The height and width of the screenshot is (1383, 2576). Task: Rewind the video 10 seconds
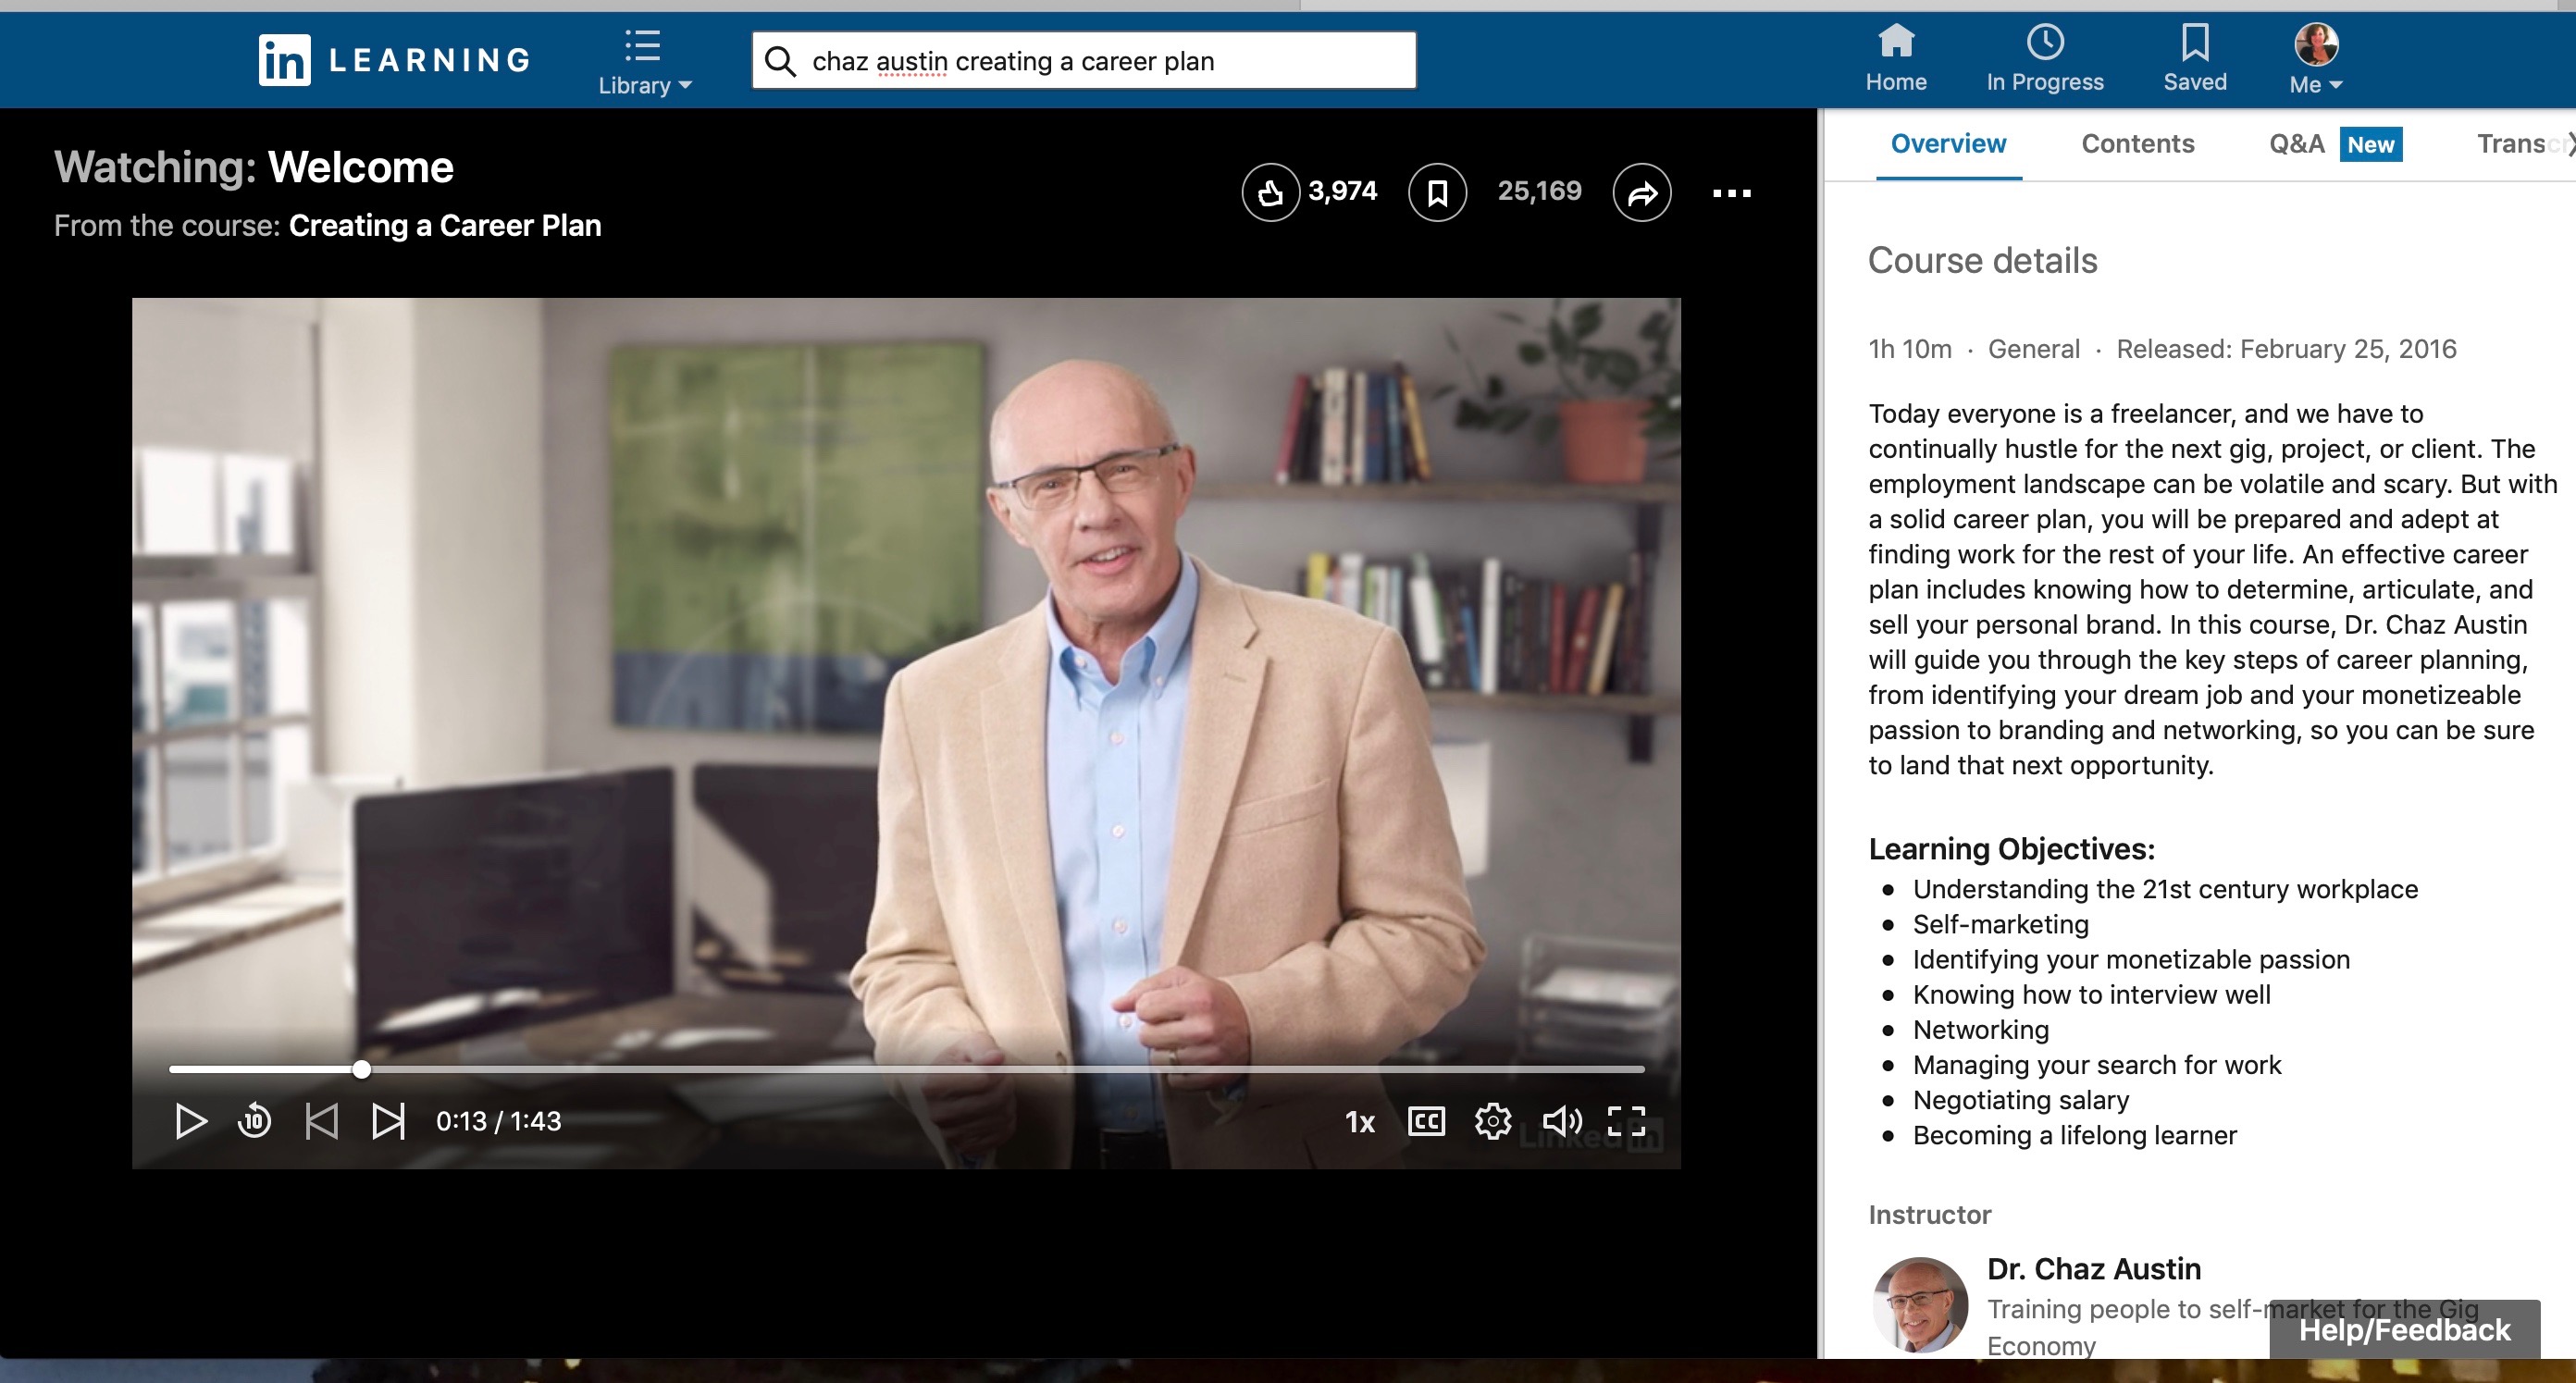(x=254, y=1120)
